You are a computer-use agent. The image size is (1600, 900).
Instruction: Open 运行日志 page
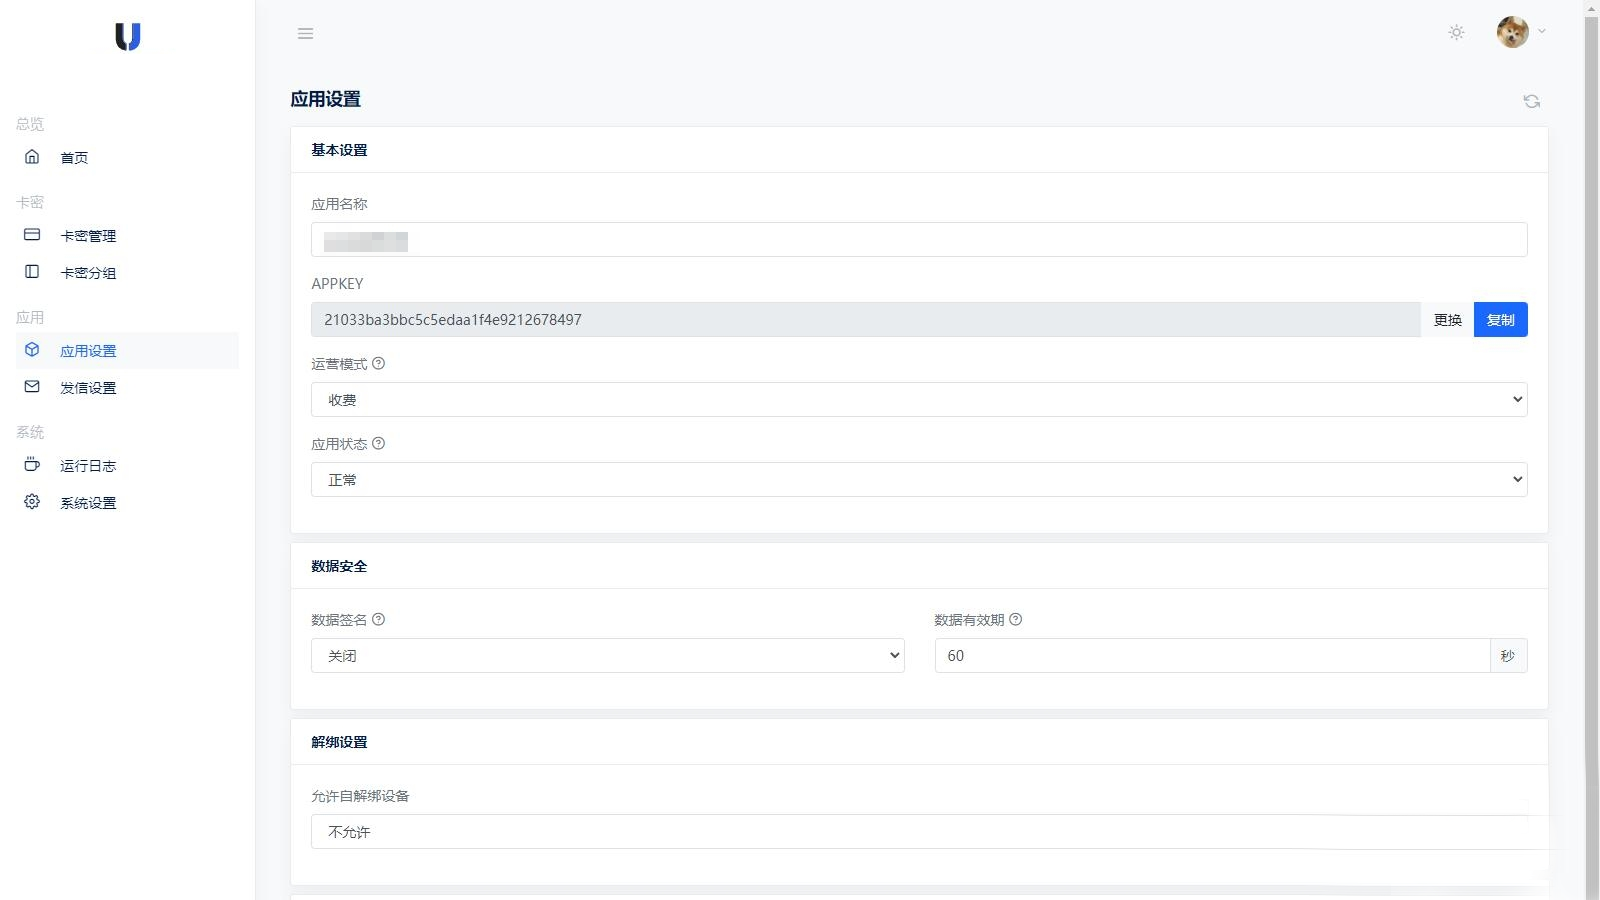tap(127, 465)
